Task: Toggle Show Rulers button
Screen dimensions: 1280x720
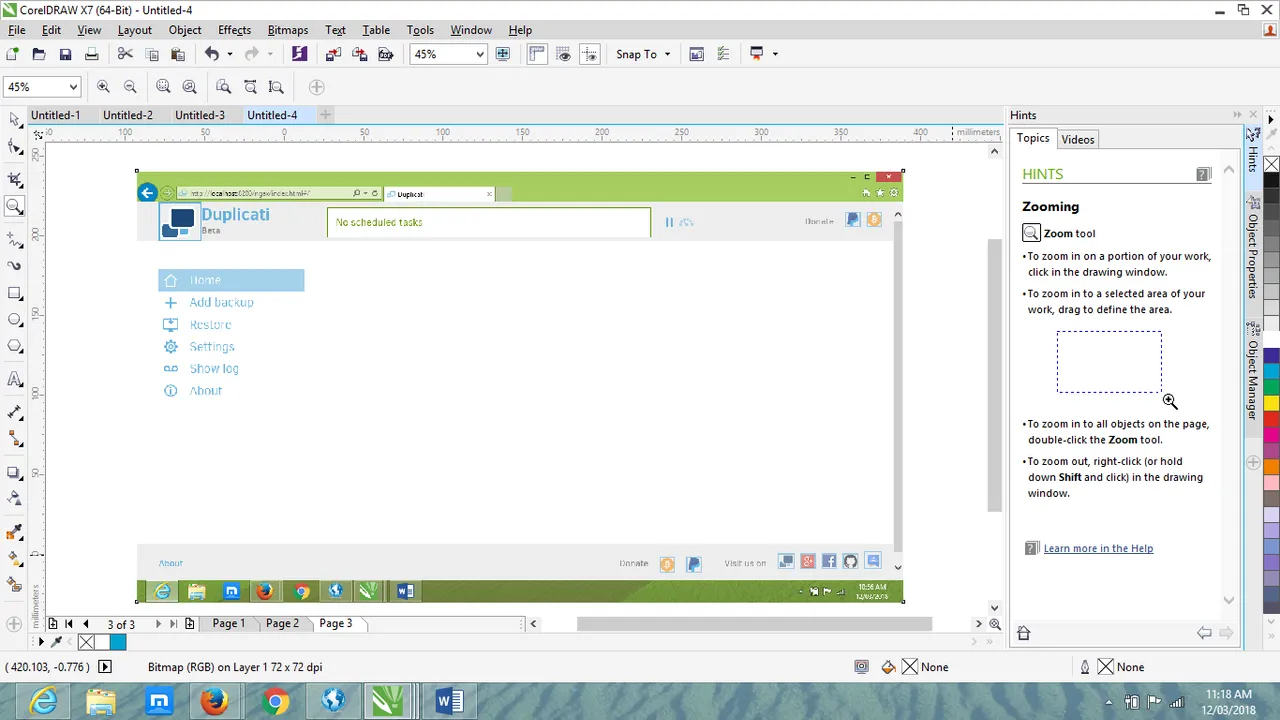Action: 537,54
